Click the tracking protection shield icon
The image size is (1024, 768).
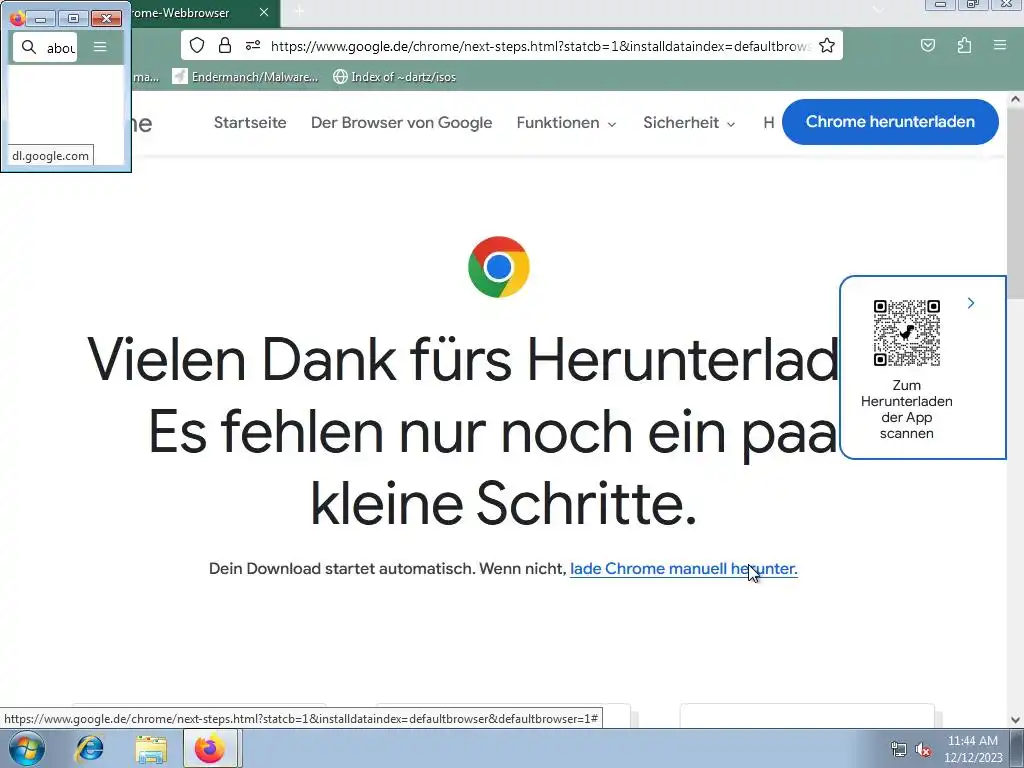click(x=197, y=45)
